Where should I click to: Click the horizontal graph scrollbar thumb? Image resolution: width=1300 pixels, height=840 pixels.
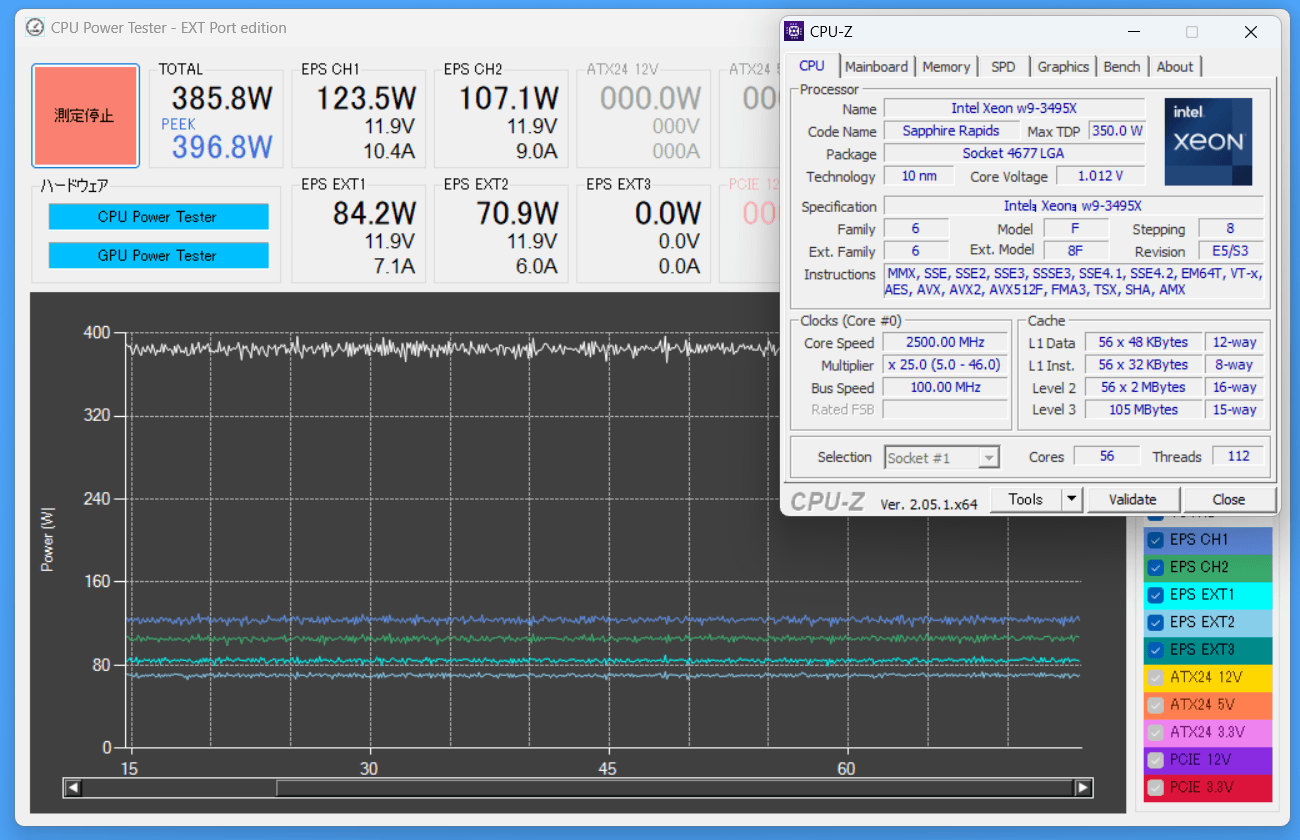676,788
